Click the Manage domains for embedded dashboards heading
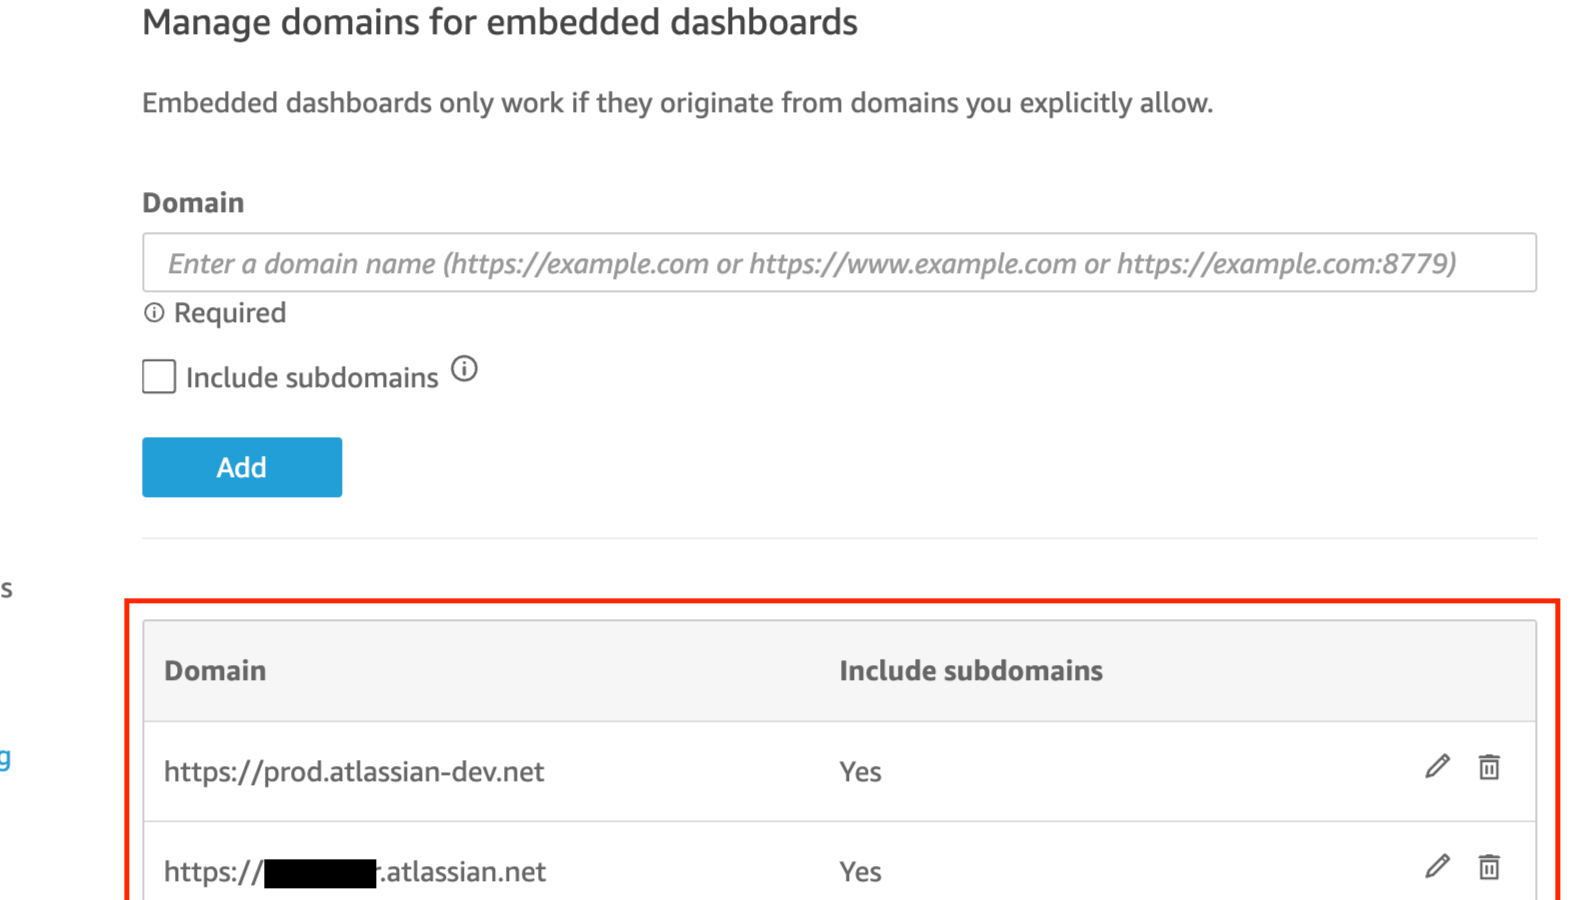Image resolution: width=1582 pixels, height=900 pixels. coord(499,22)
